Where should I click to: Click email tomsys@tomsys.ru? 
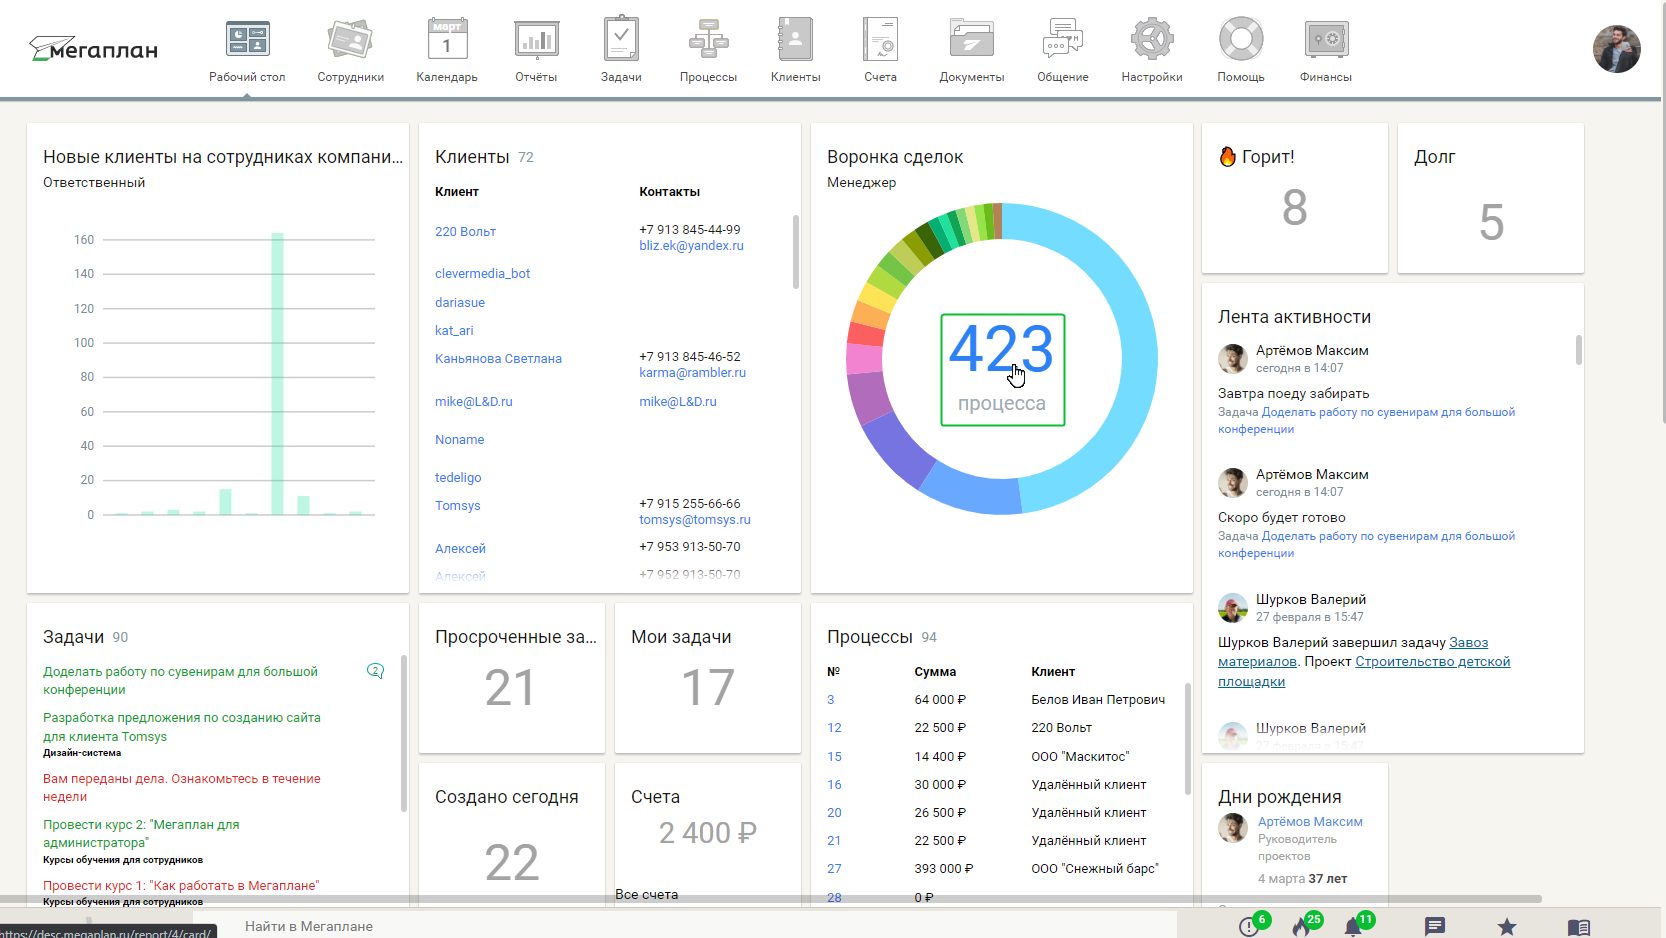(x=694, y=520)
